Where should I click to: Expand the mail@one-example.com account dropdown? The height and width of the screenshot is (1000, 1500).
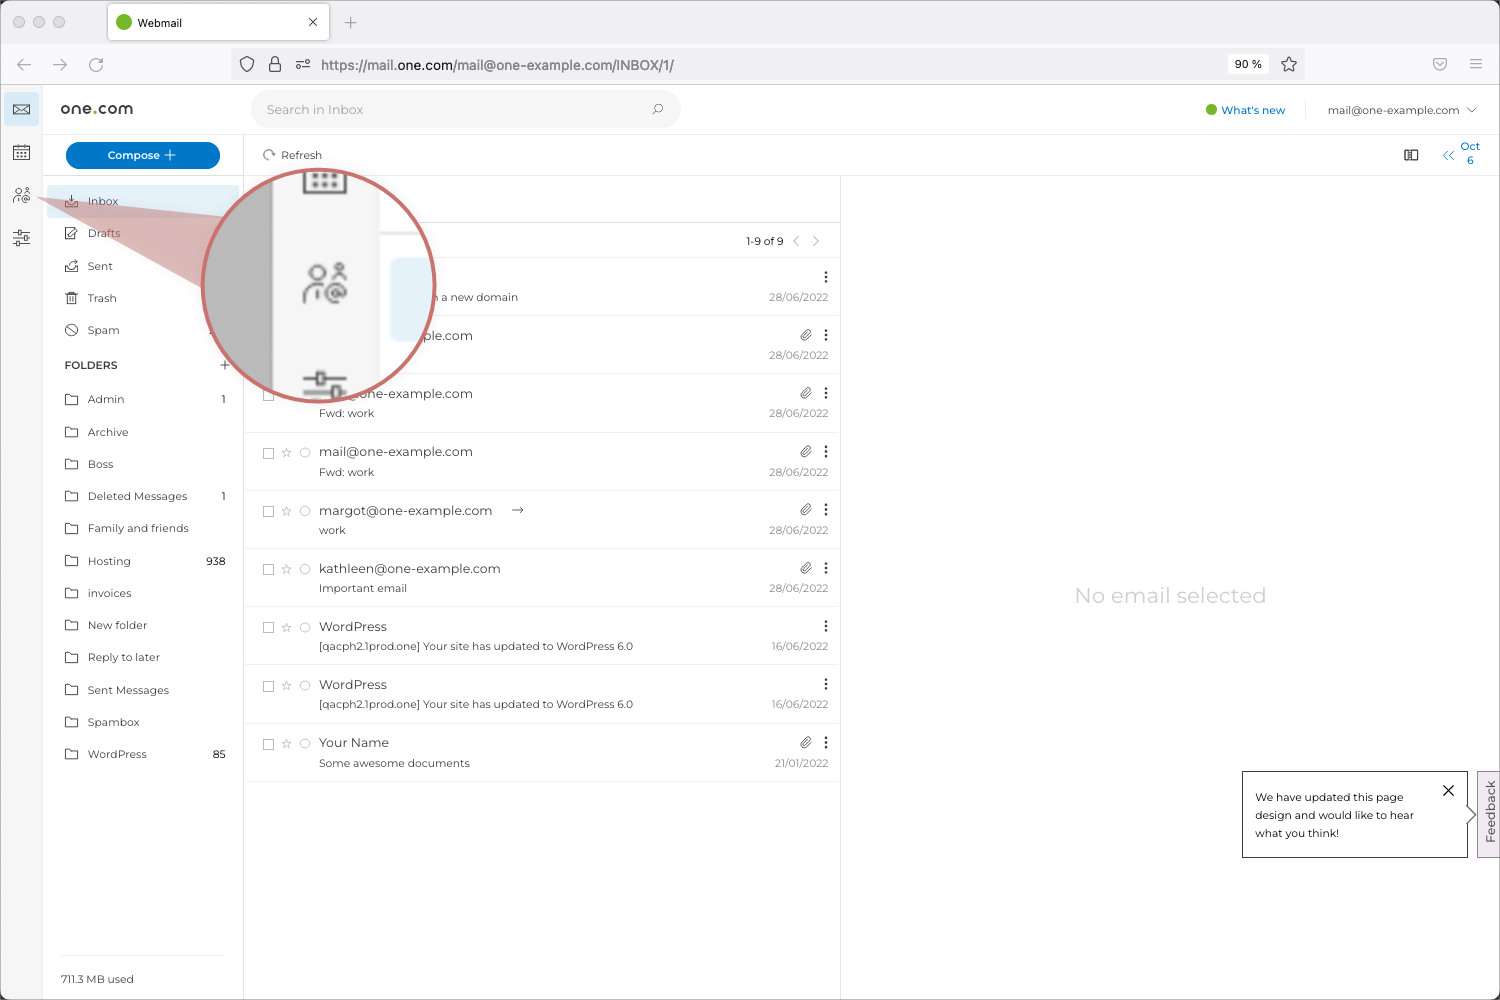pyautogui.click(x=1400, y=110)
